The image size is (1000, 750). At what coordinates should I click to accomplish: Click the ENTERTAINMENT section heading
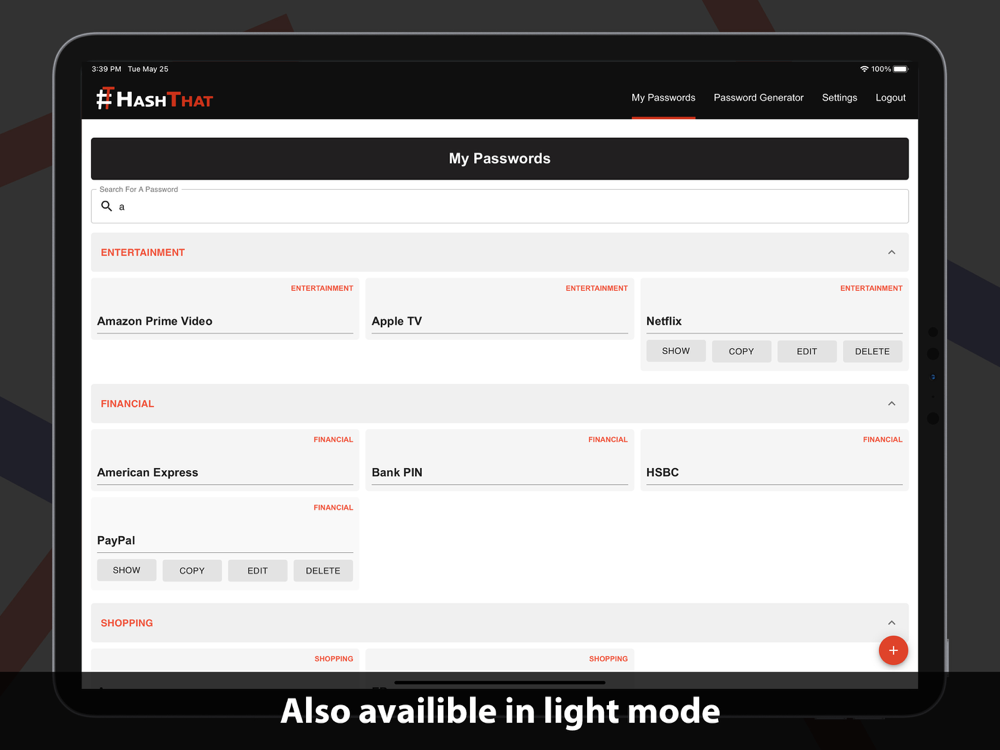(143, 253)
